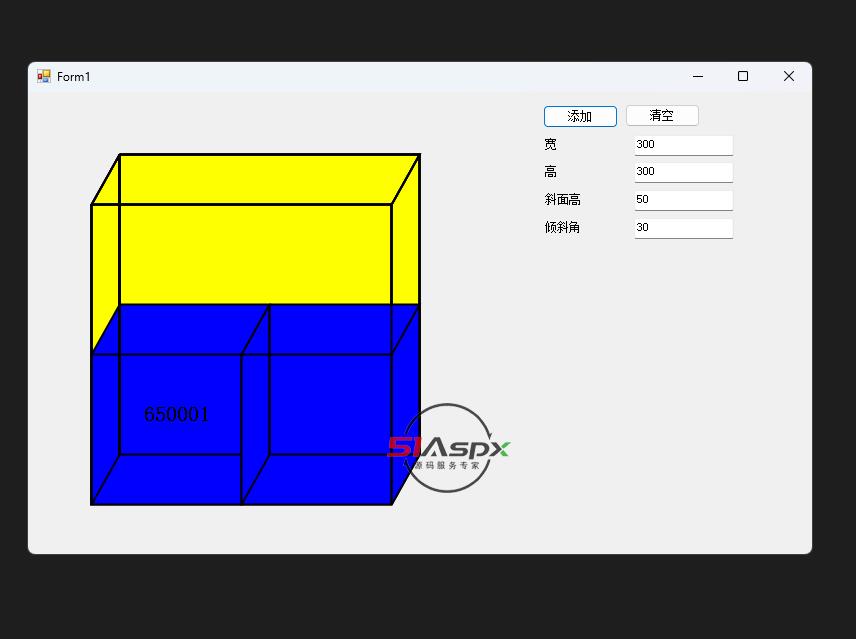Minimize the Form1 window
This screenshot has width=856, height=639.
tap(698, 76)
